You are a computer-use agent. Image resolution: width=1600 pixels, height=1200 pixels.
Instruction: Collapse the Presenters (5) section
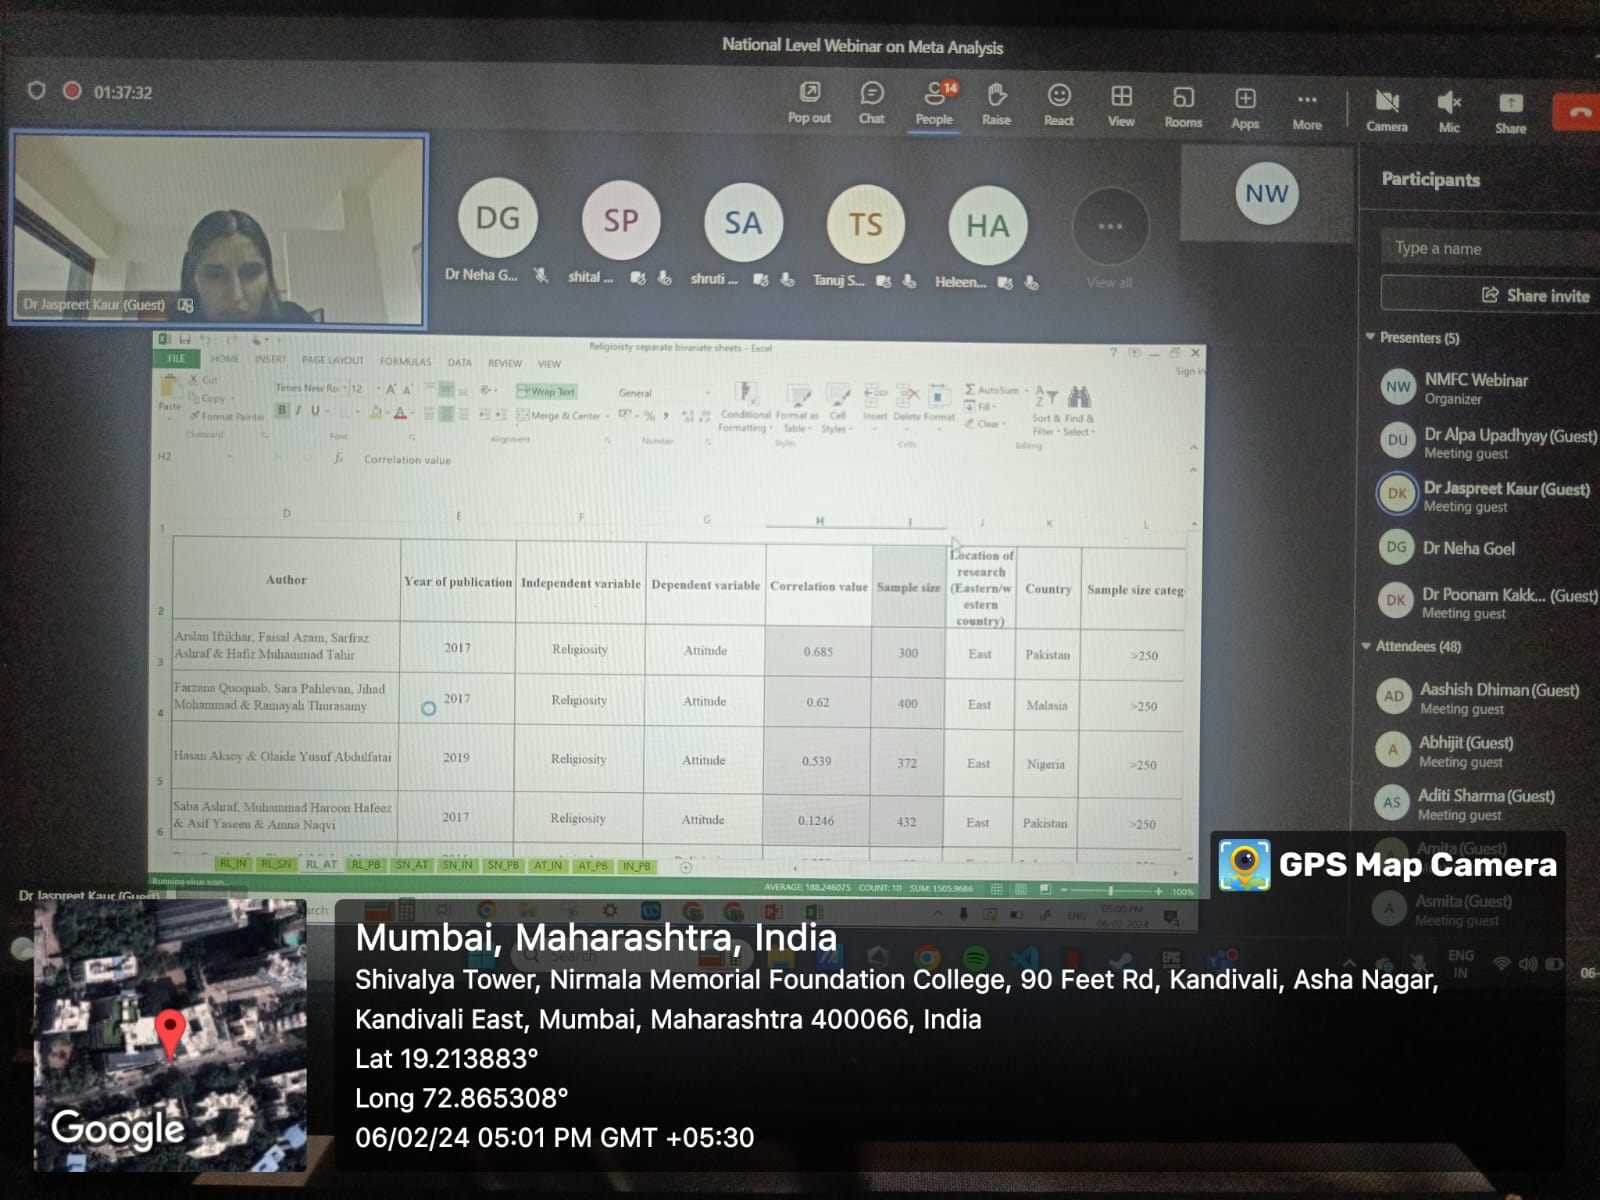click(1370, 337)
